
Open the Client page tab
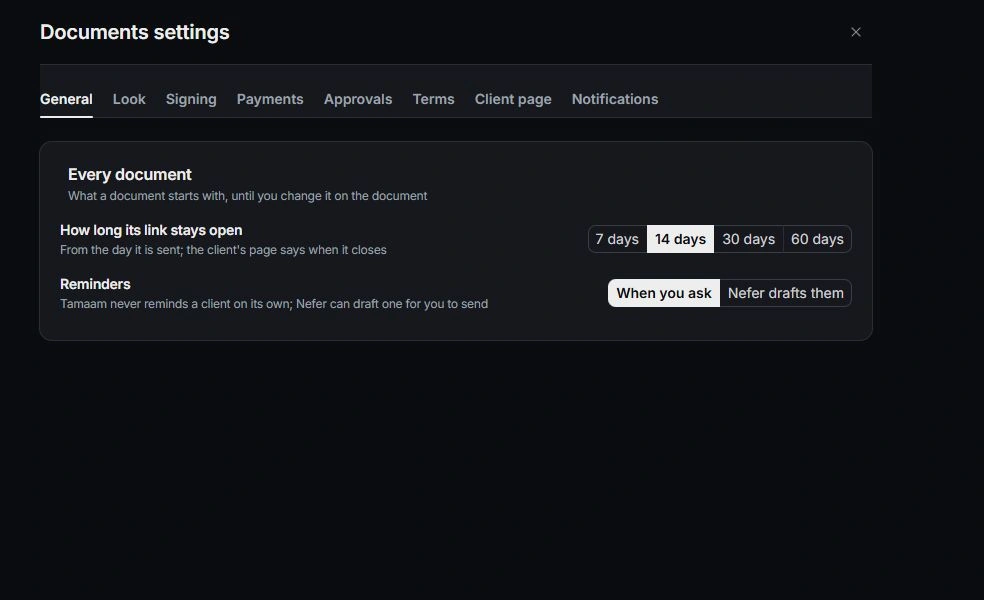513,99
